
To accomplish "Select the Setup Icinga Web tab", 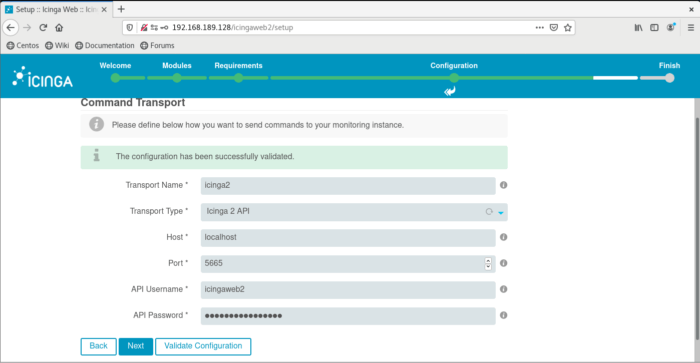I will (x=56, y=9).
